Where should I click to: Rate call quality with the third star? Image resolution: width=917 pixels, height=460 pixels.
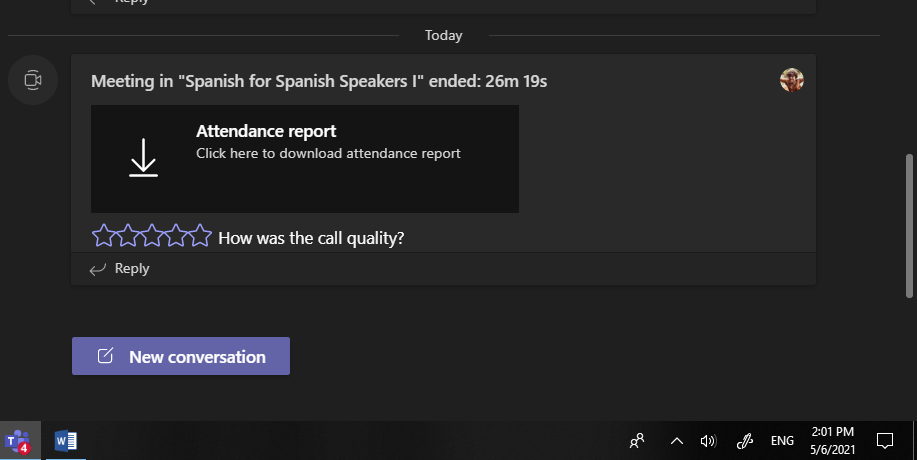(x=152, y=237)
